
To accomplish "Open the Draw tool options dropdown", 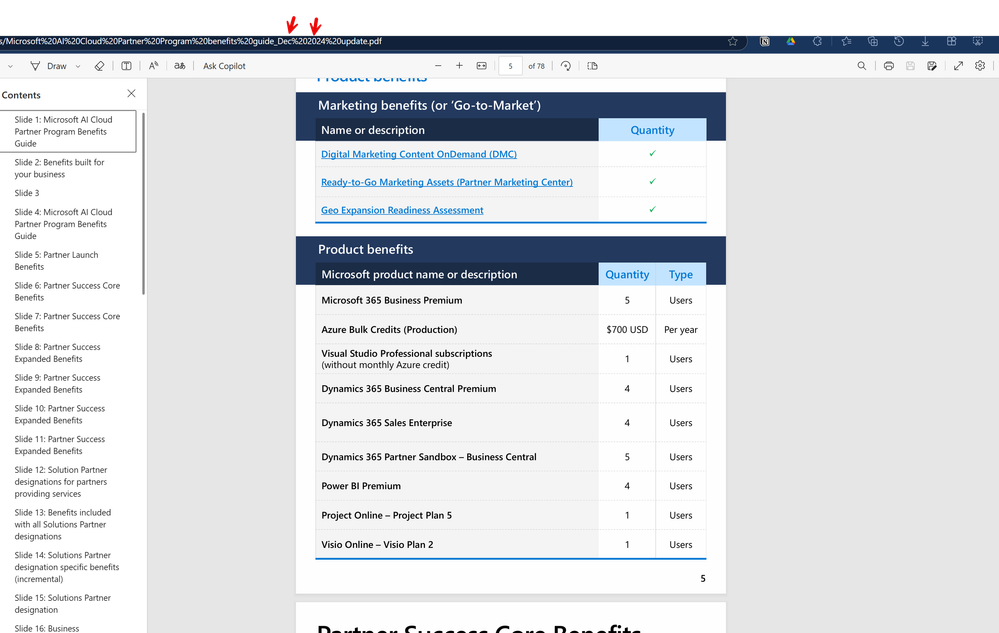I will pyautogui.click(x=78, y=66).
